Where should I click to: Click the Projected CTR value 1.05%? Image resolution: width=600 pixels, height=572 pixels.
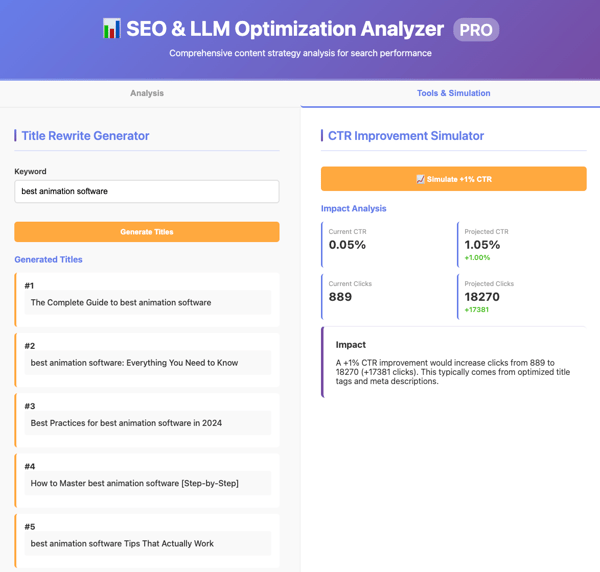tap(482, 245)
